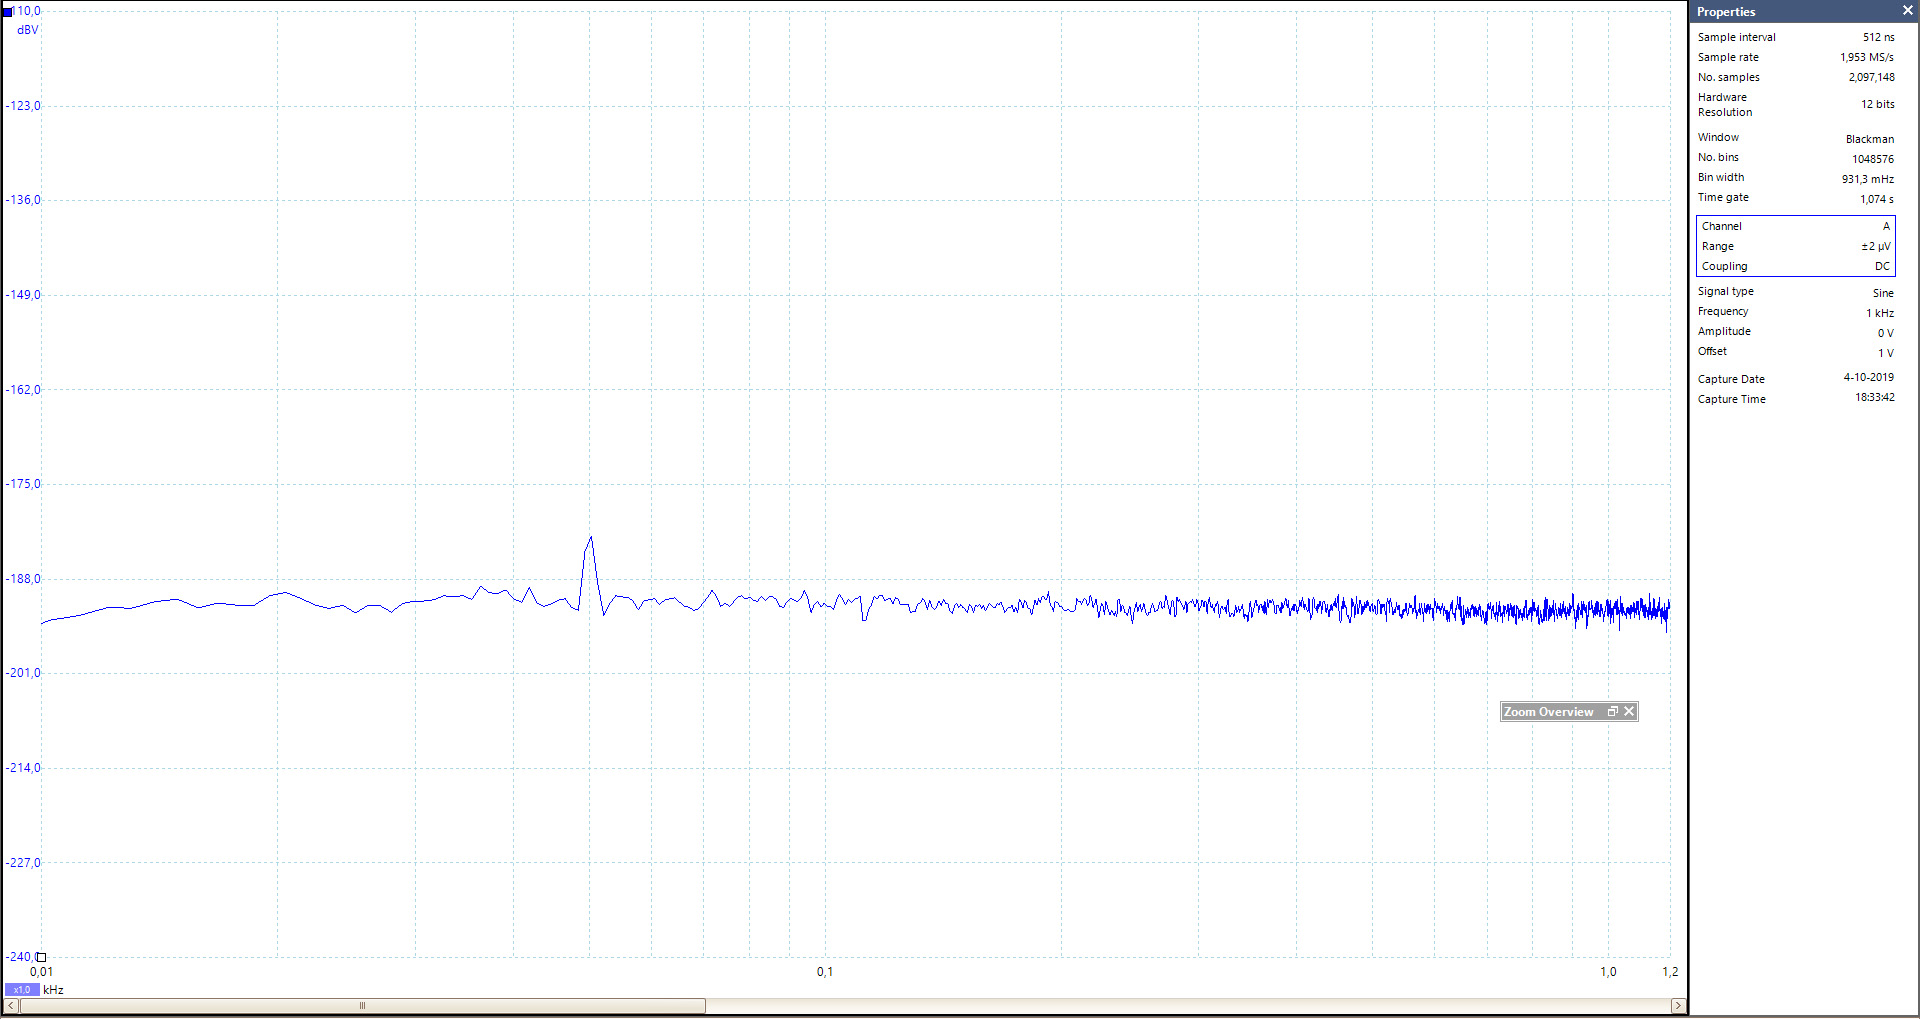
Task: Click the axis handle beside -240,0
Action: point(41,957)
